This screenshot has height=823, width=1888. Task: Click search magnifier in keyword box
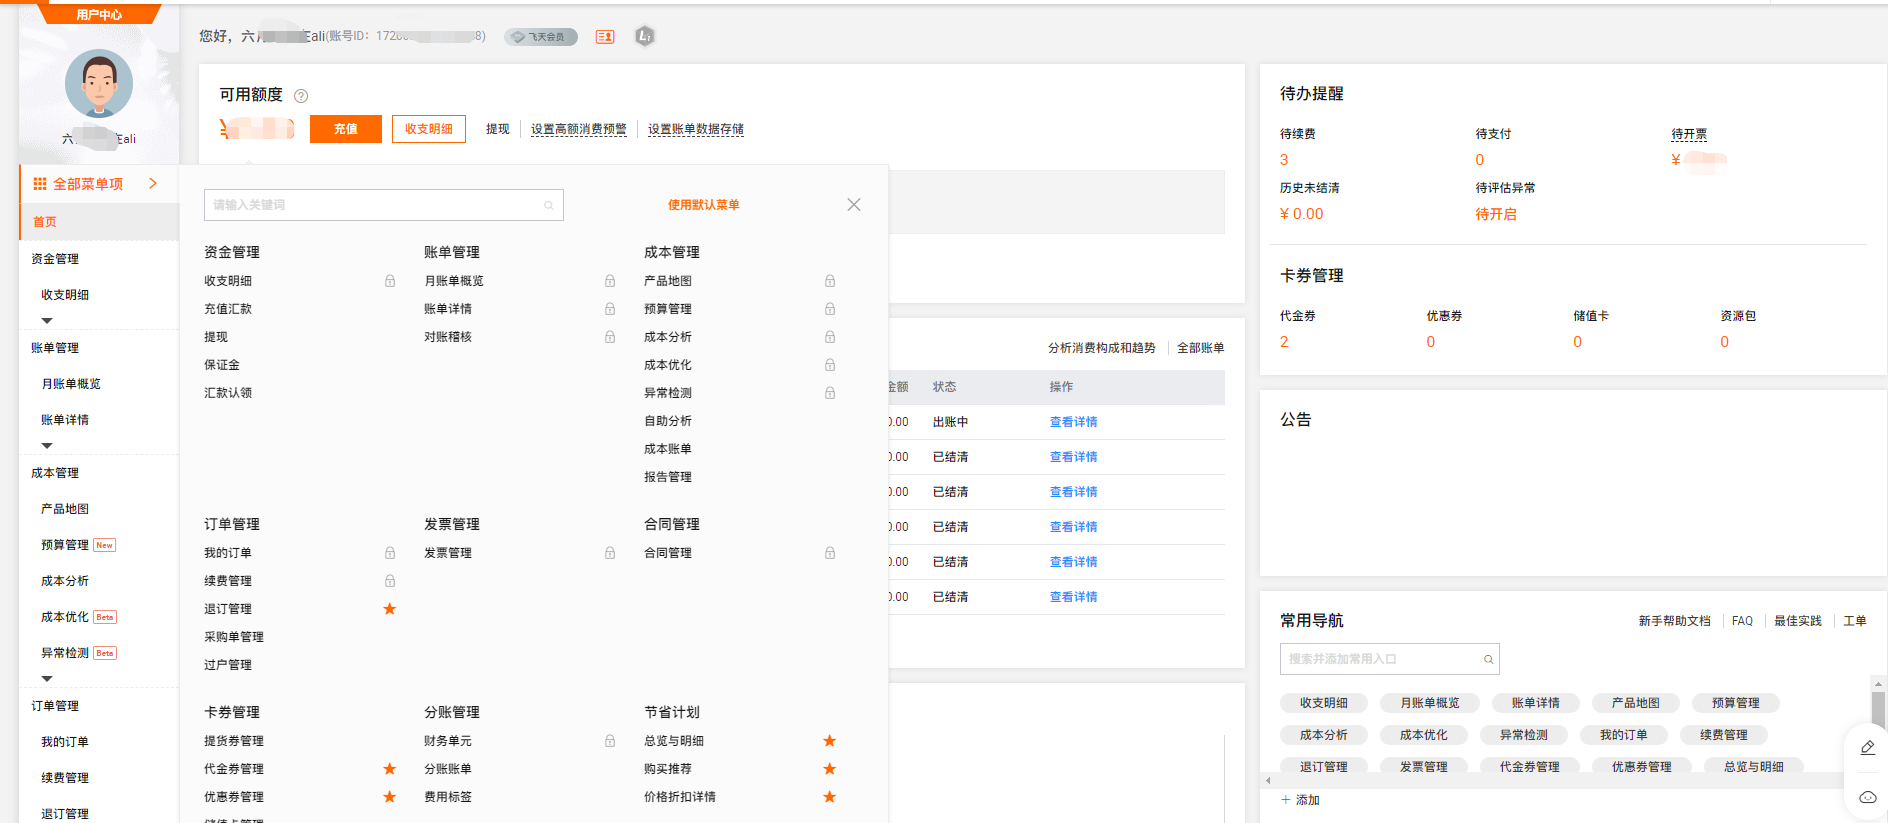click(549, 206)
